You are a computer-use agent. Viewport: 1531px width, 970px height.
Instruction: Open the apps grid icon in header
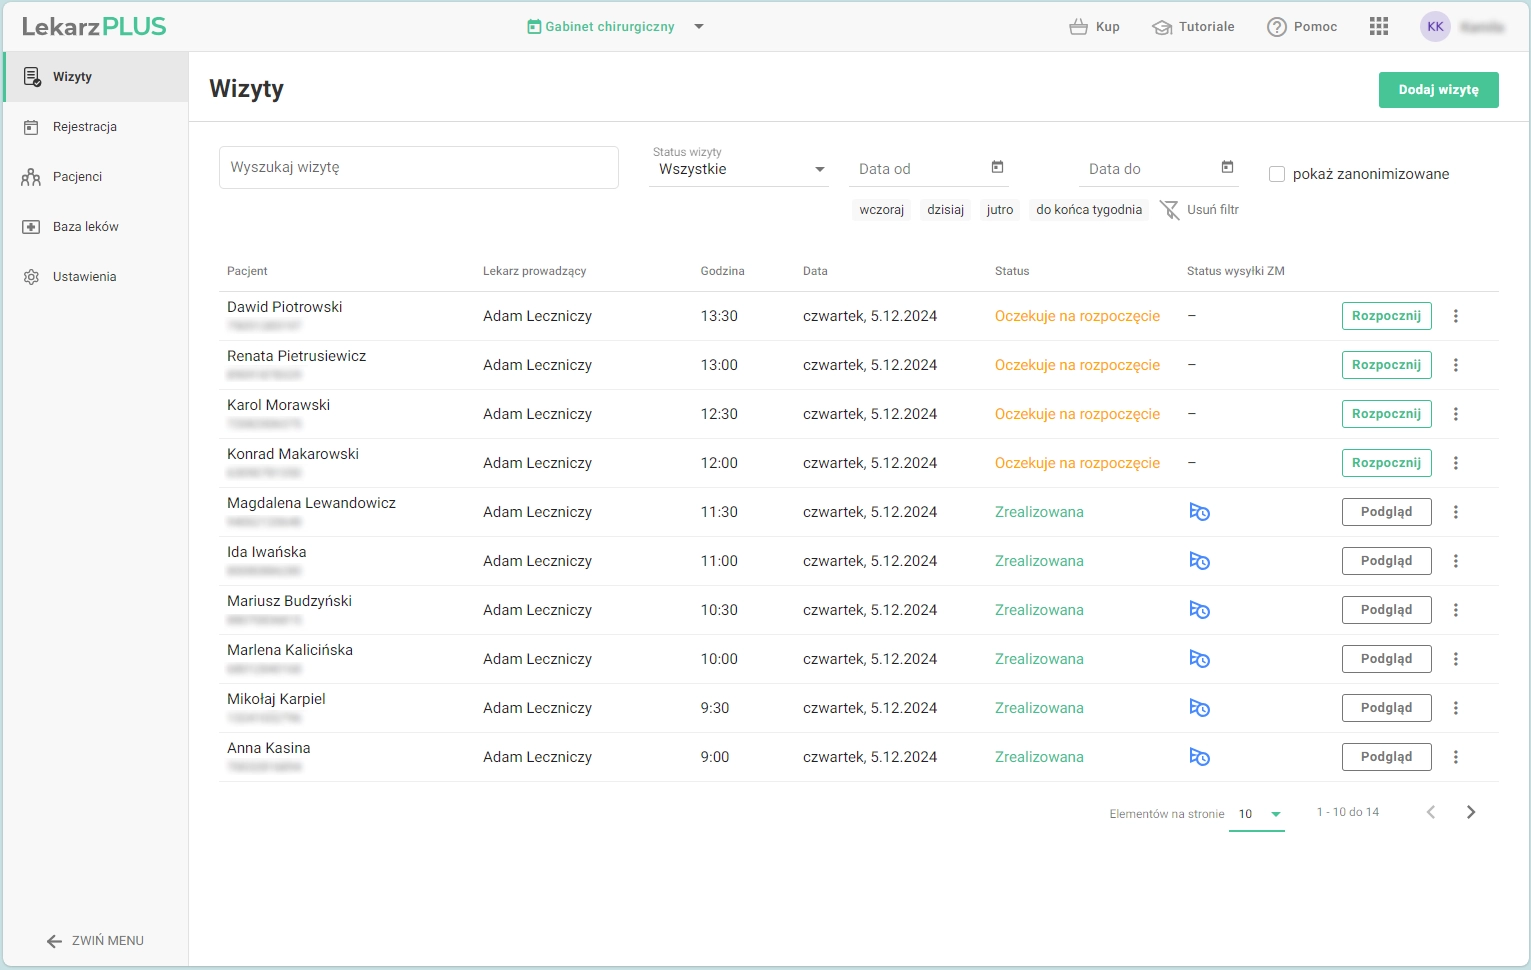pos(1378,27)
